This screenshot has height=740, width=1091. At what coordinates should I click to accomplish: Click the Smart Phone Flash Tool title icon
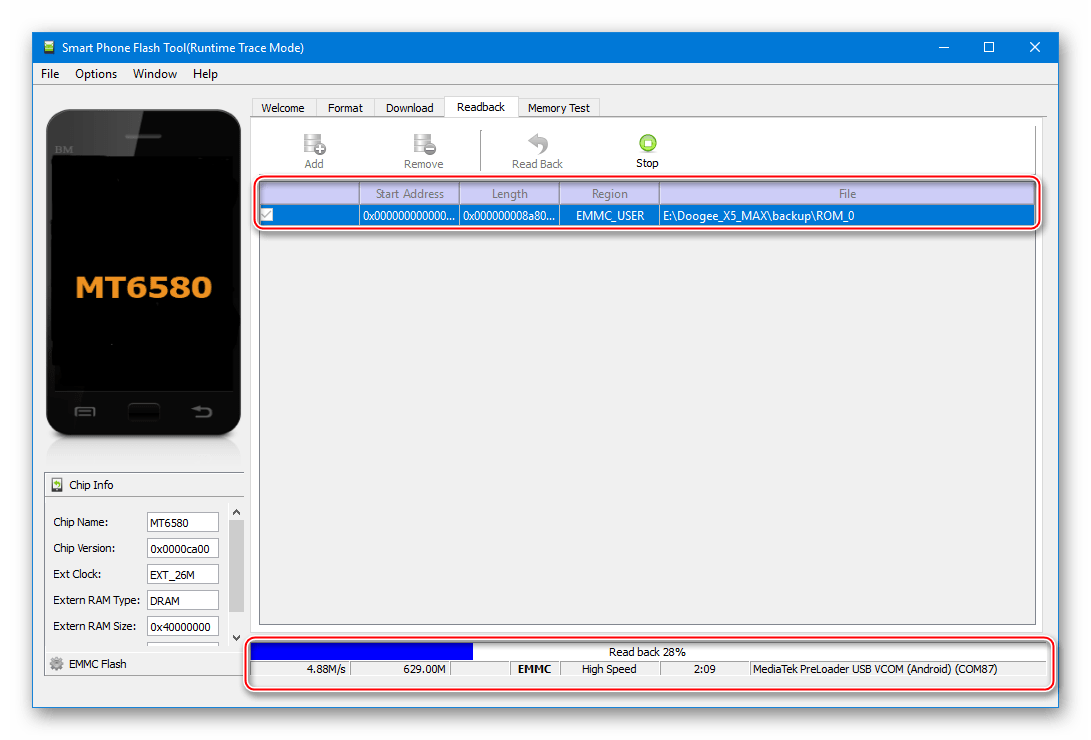49,47
